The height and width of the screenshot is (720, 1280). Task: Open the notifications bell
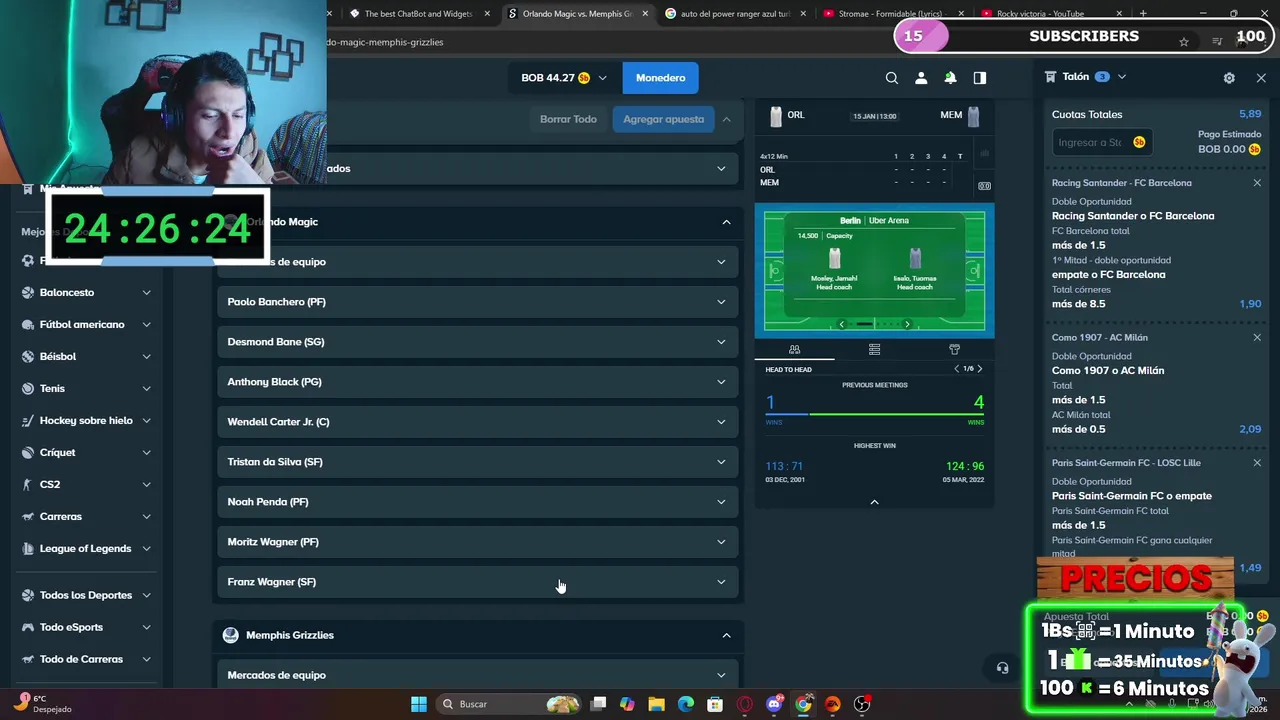(950, 78)
